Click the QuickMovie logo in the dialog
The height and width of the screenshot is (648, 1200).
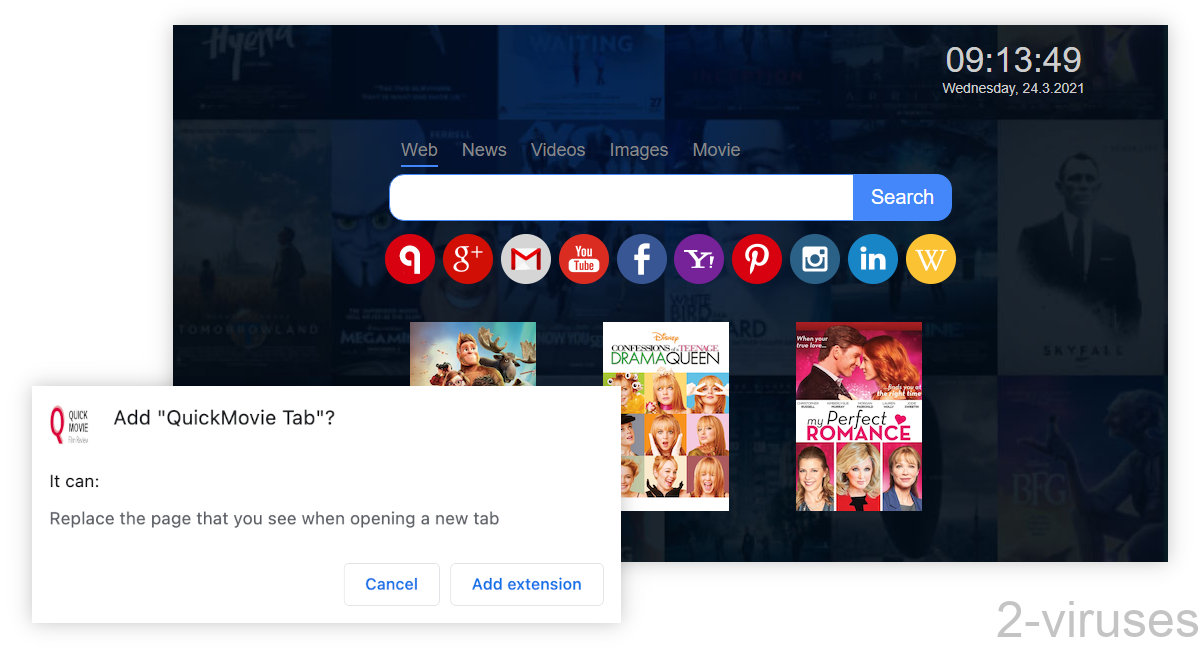tap(68, 422)
